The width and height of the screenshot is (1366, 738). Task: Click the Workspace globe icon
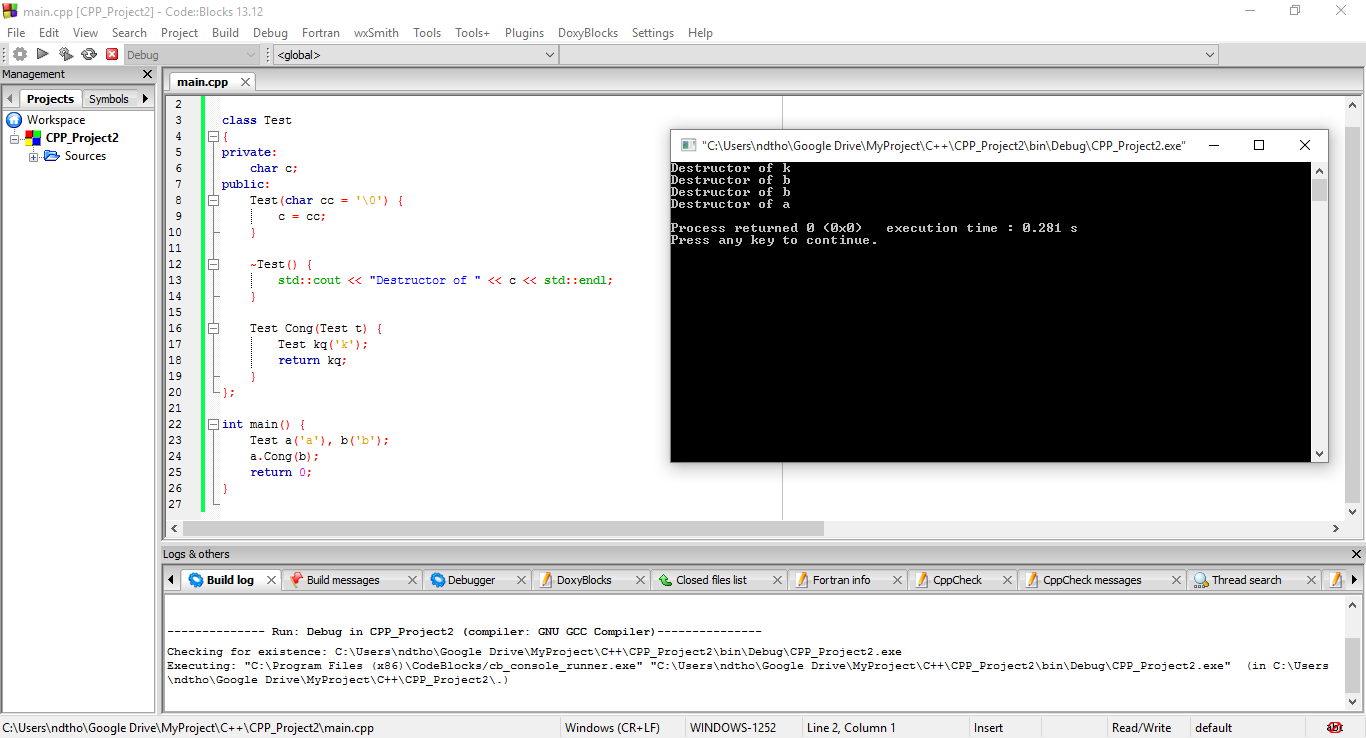12,119
